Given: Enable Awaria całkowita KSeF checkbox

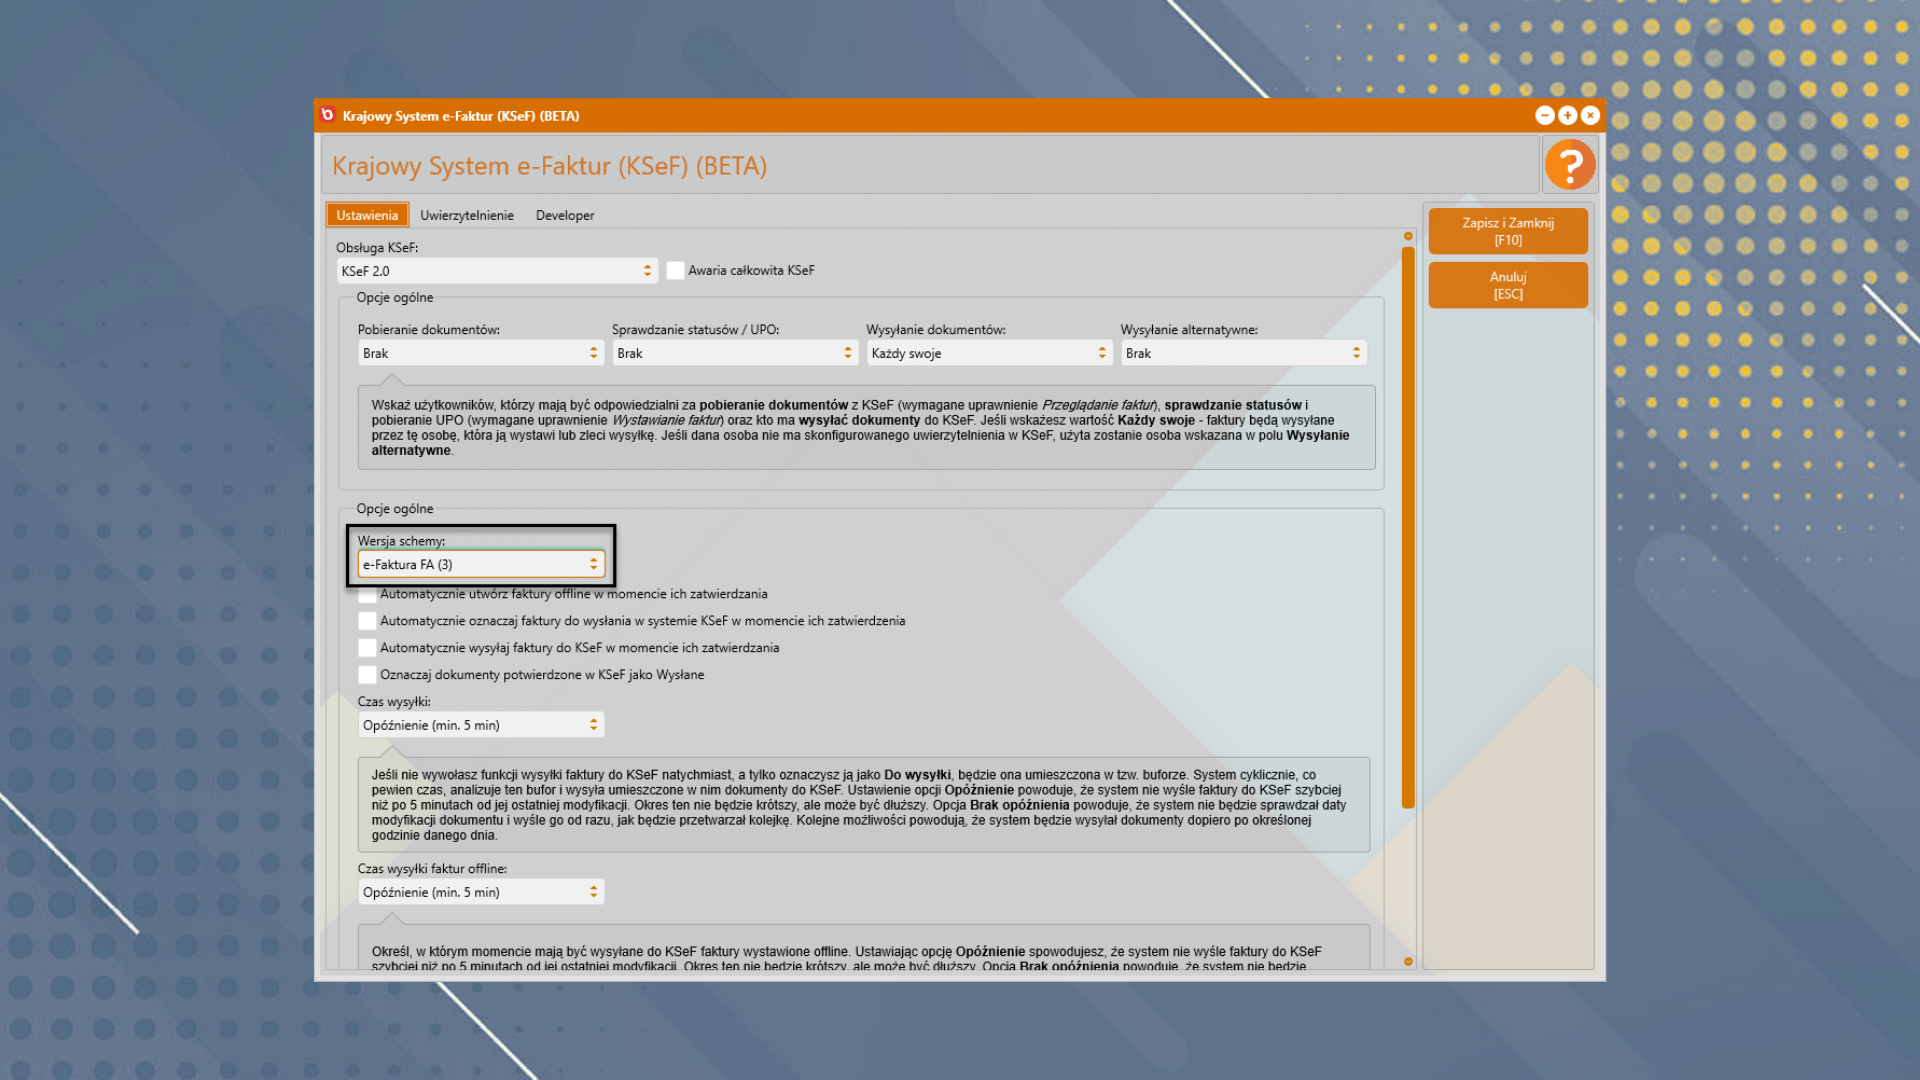Looking at the screenshot, I should [676, 270].
